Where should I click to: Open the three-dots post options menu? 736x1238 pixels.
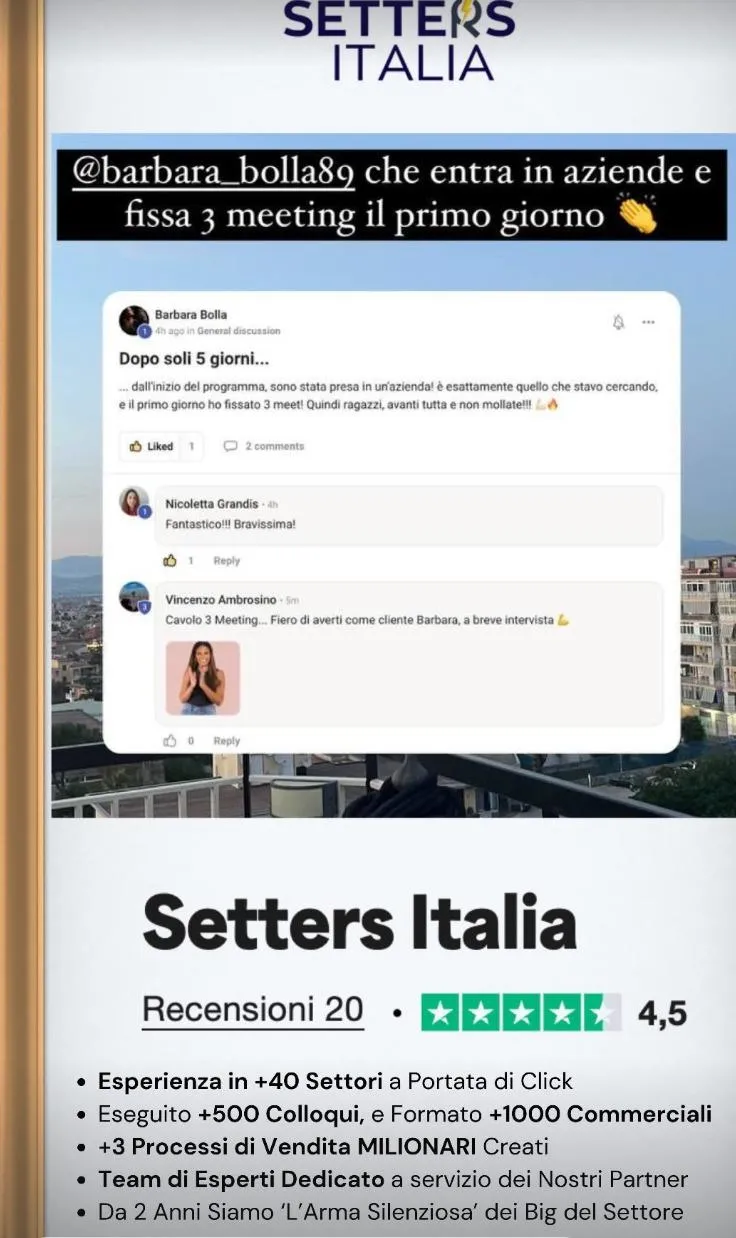click(648, 322)
